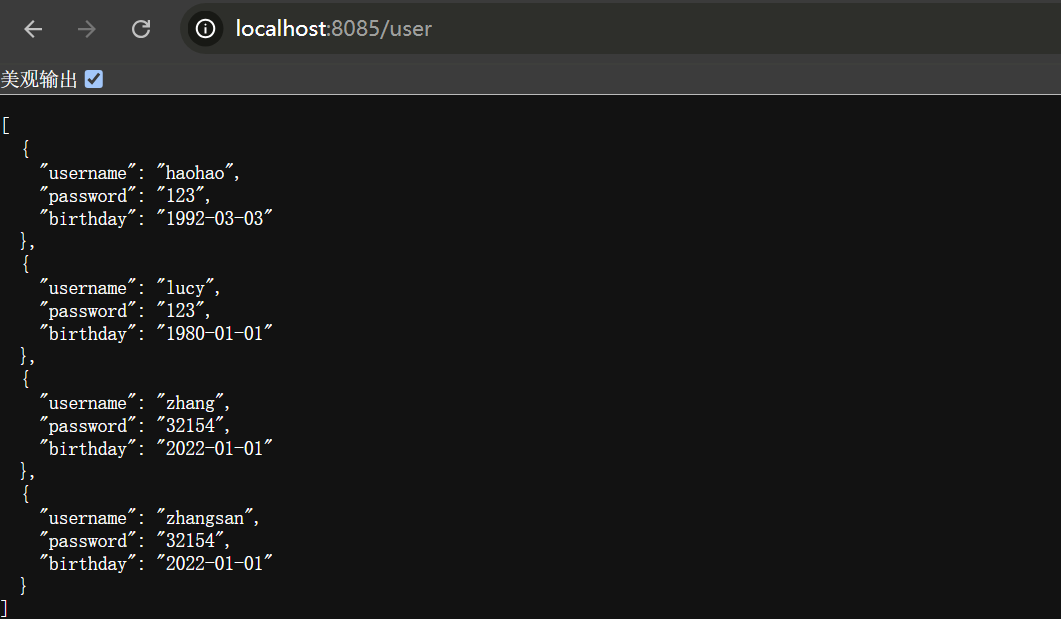1061x619 pixels.
Task: Click the 美观输出 label text
Action: click(39, 80)
